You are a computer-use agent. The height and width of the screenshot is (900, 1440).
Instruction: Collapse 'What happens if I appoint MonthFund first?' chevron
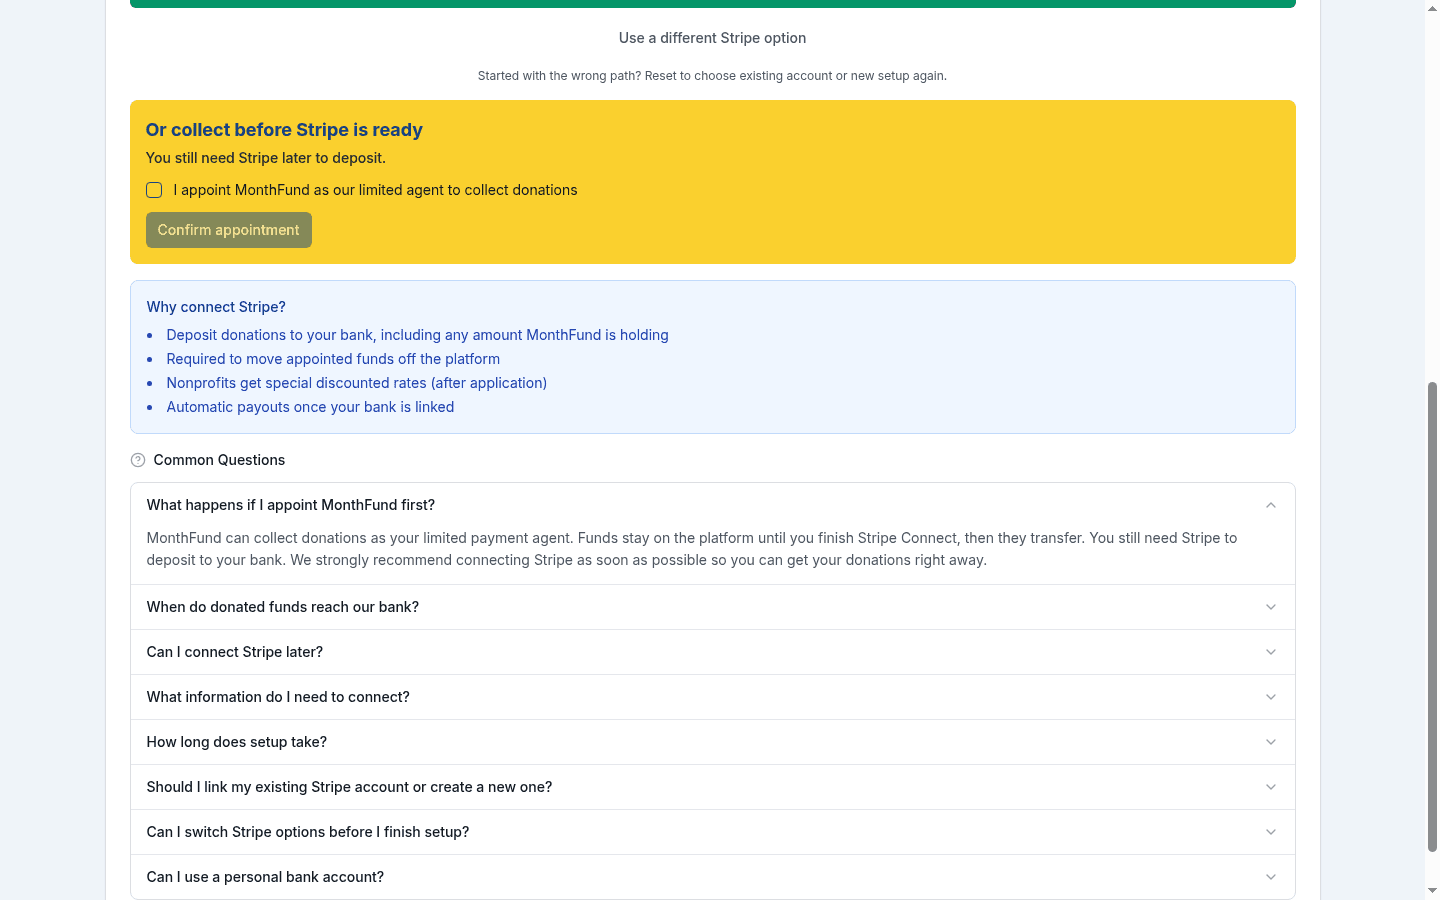pos(1271,505)
